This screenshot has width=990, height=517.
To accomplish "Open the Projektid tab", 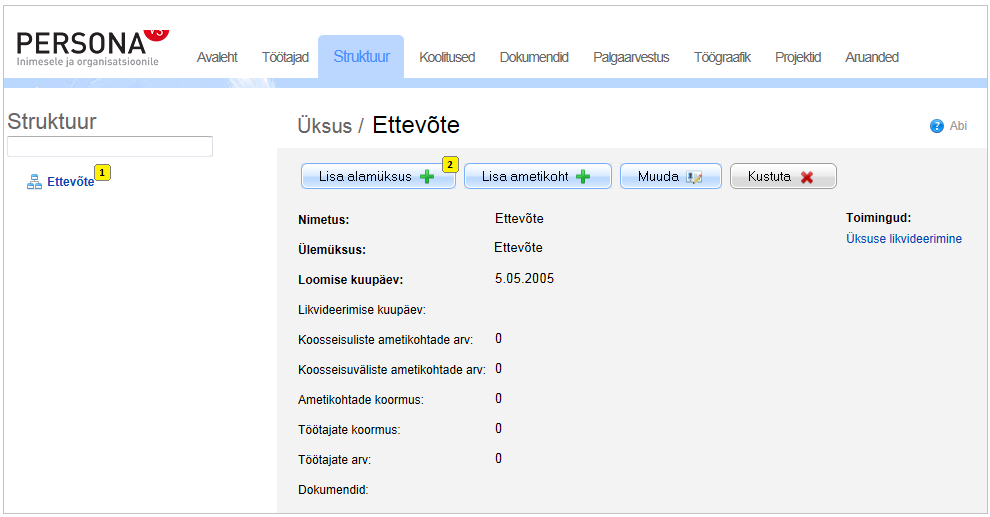I will tap(798, 57).
